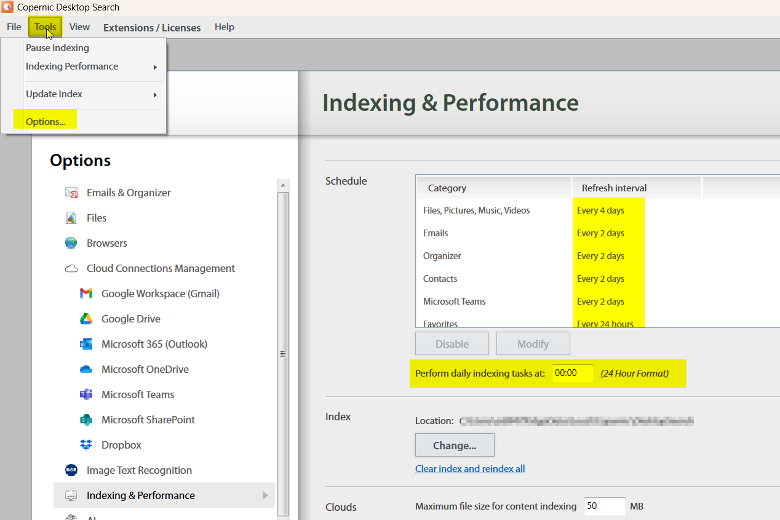The width and height of the screenshot is (780, 520).
Task: Click the Microsoft SharePoint icon
Action: coord(86,419)
